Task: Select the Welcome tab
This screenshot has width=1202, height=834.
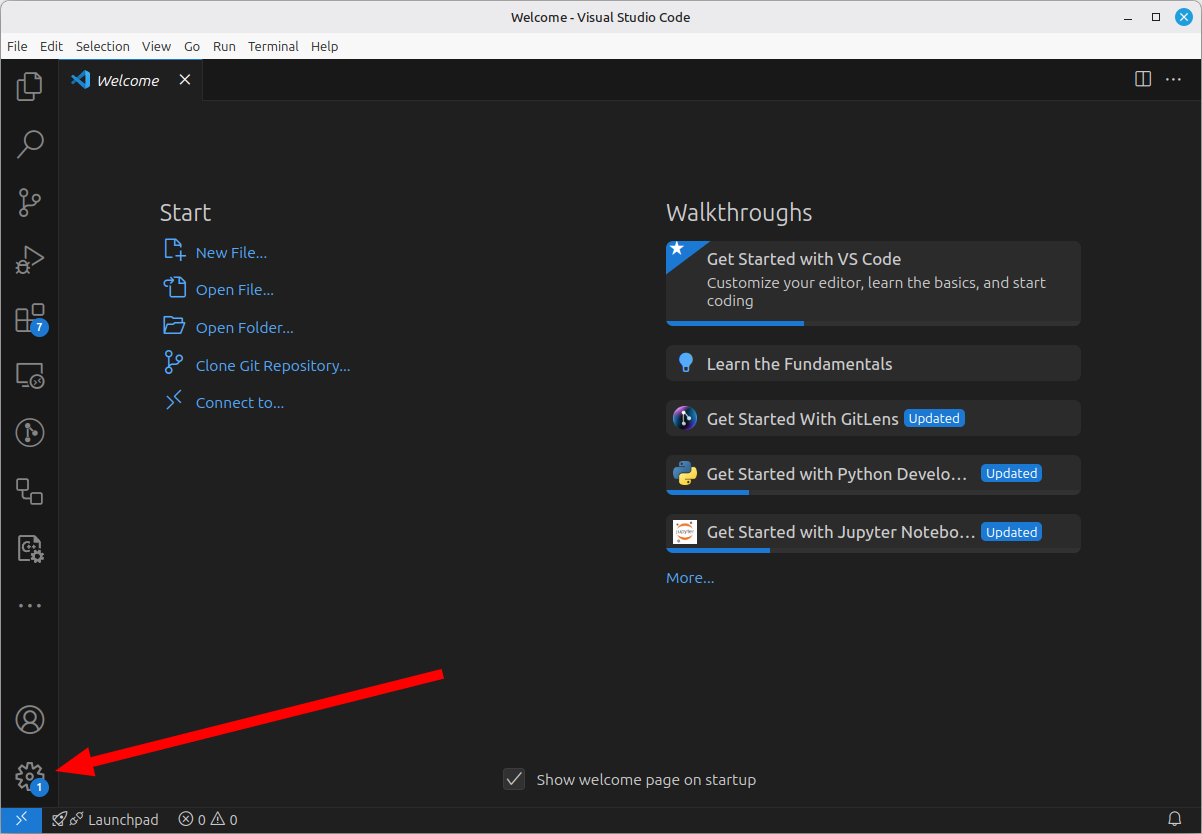Action: click(127, 80)
